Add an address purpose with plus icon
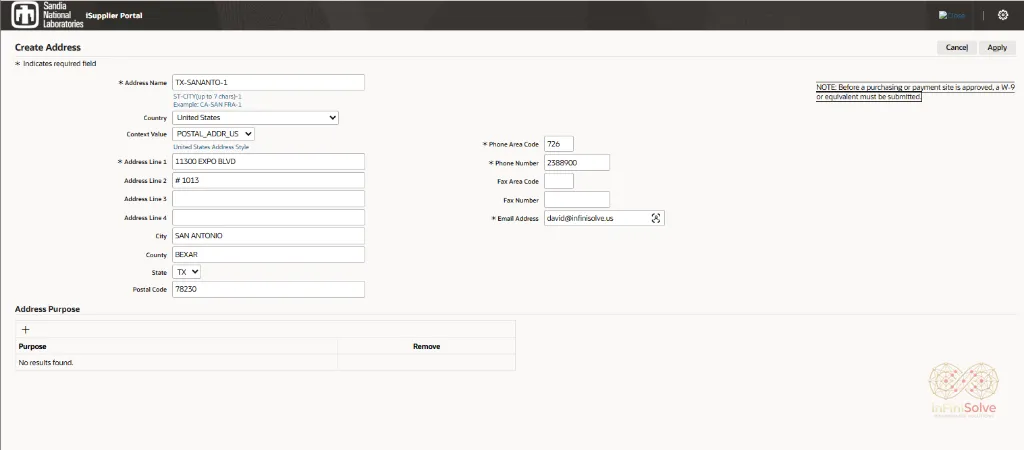 [25, 330]
